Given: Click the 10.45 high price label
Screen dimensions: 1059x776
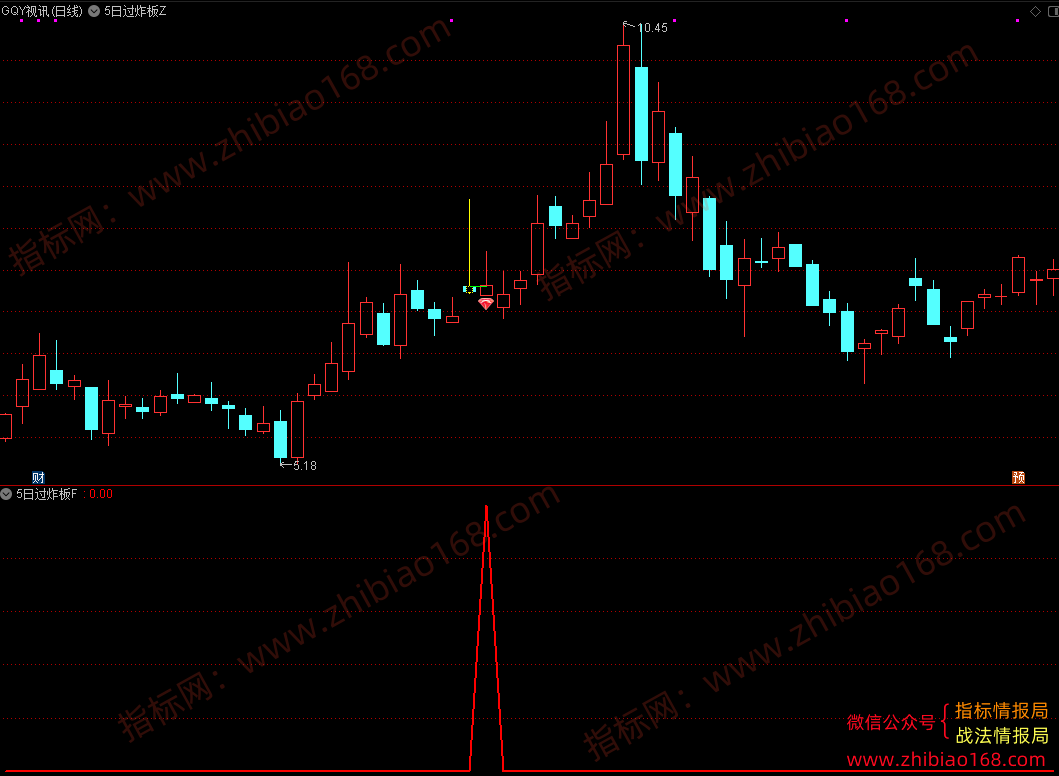Looking at the screenshot, I should (652, 28).
